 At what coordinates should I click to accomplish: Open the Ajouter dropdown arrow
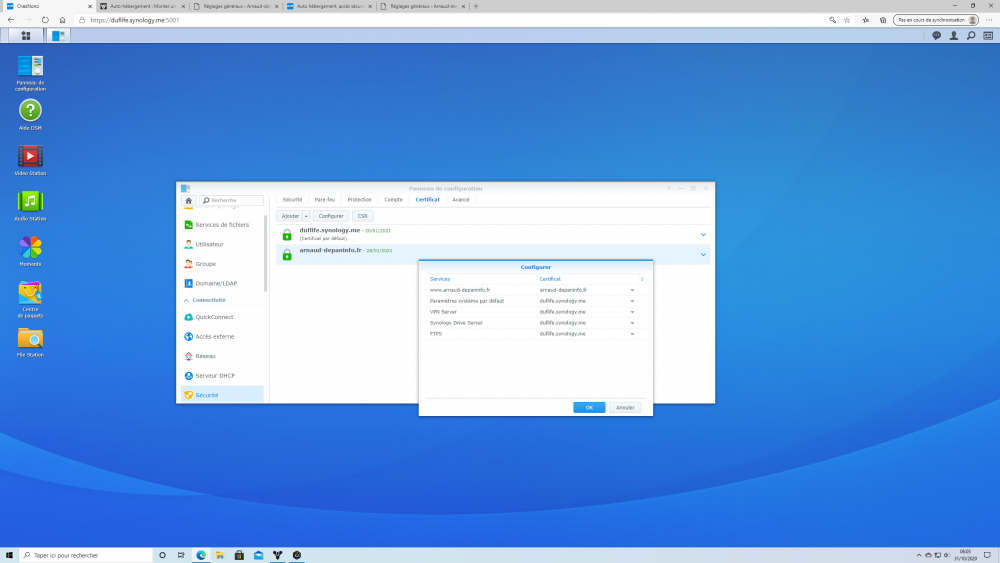click(x=306, y=216)
